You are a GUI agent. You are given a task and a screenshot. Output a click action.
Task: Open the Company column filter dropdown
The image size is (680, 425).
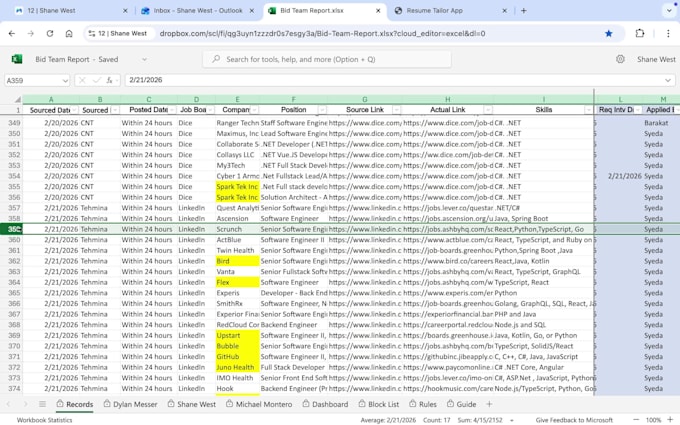click(x=255, y=110)
